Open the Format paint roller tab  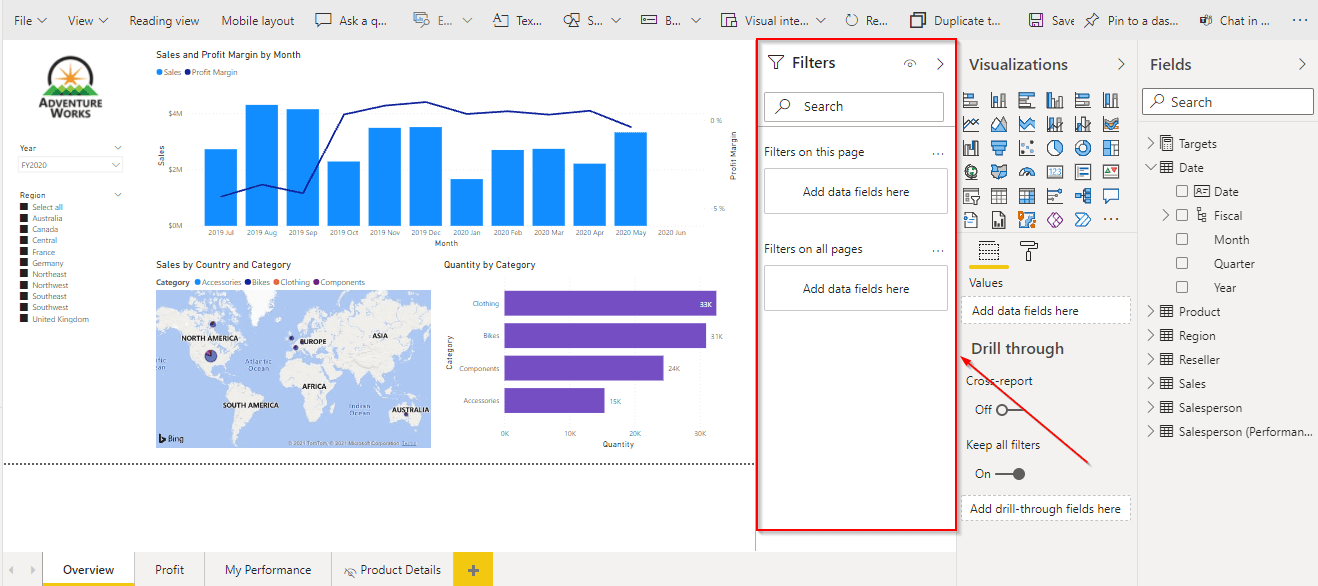point(1027,251)
